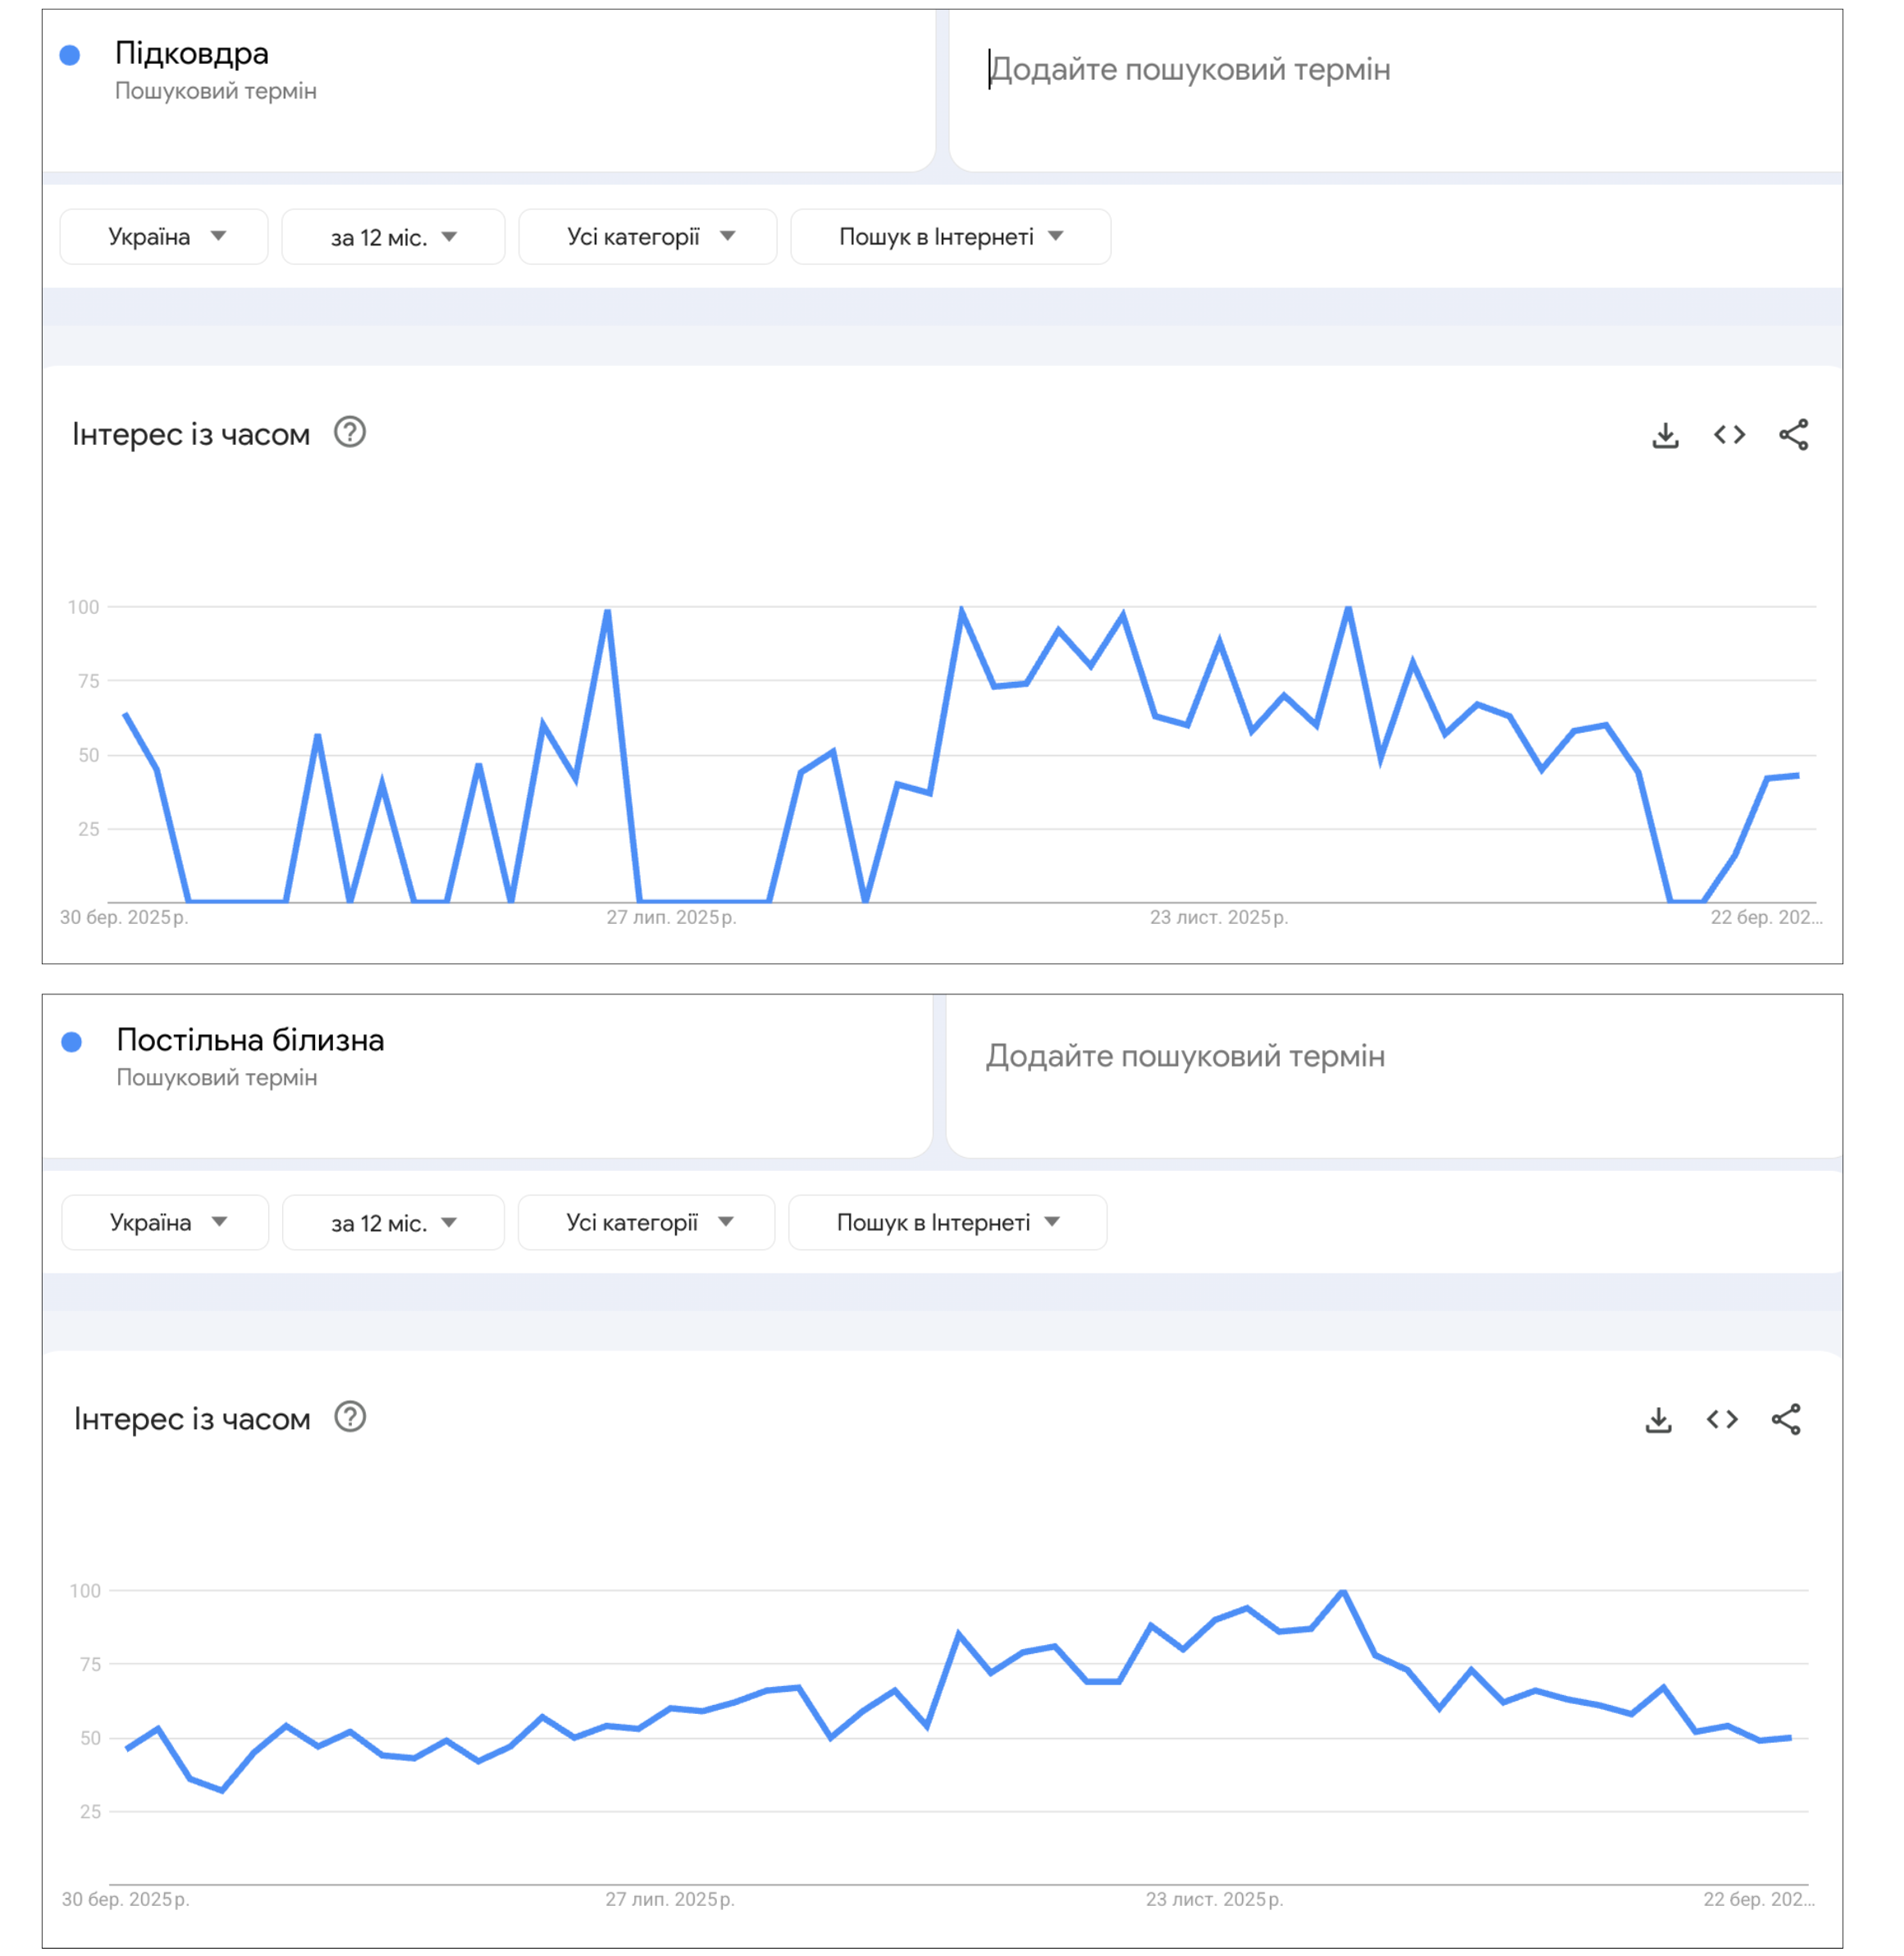
Task: Toggle the blue legend dot for Підковдра
Action: pos(68,56)
